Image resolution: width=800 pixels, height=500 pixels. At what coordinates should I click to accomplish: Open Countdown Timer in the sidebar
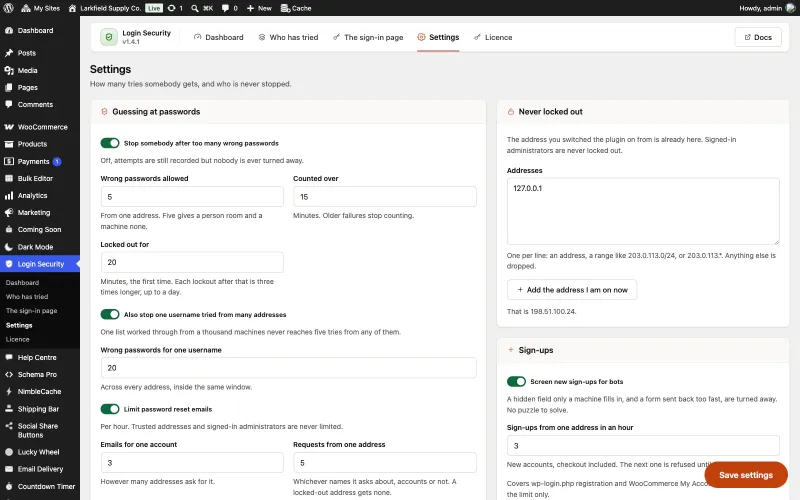tap(40, 487)
